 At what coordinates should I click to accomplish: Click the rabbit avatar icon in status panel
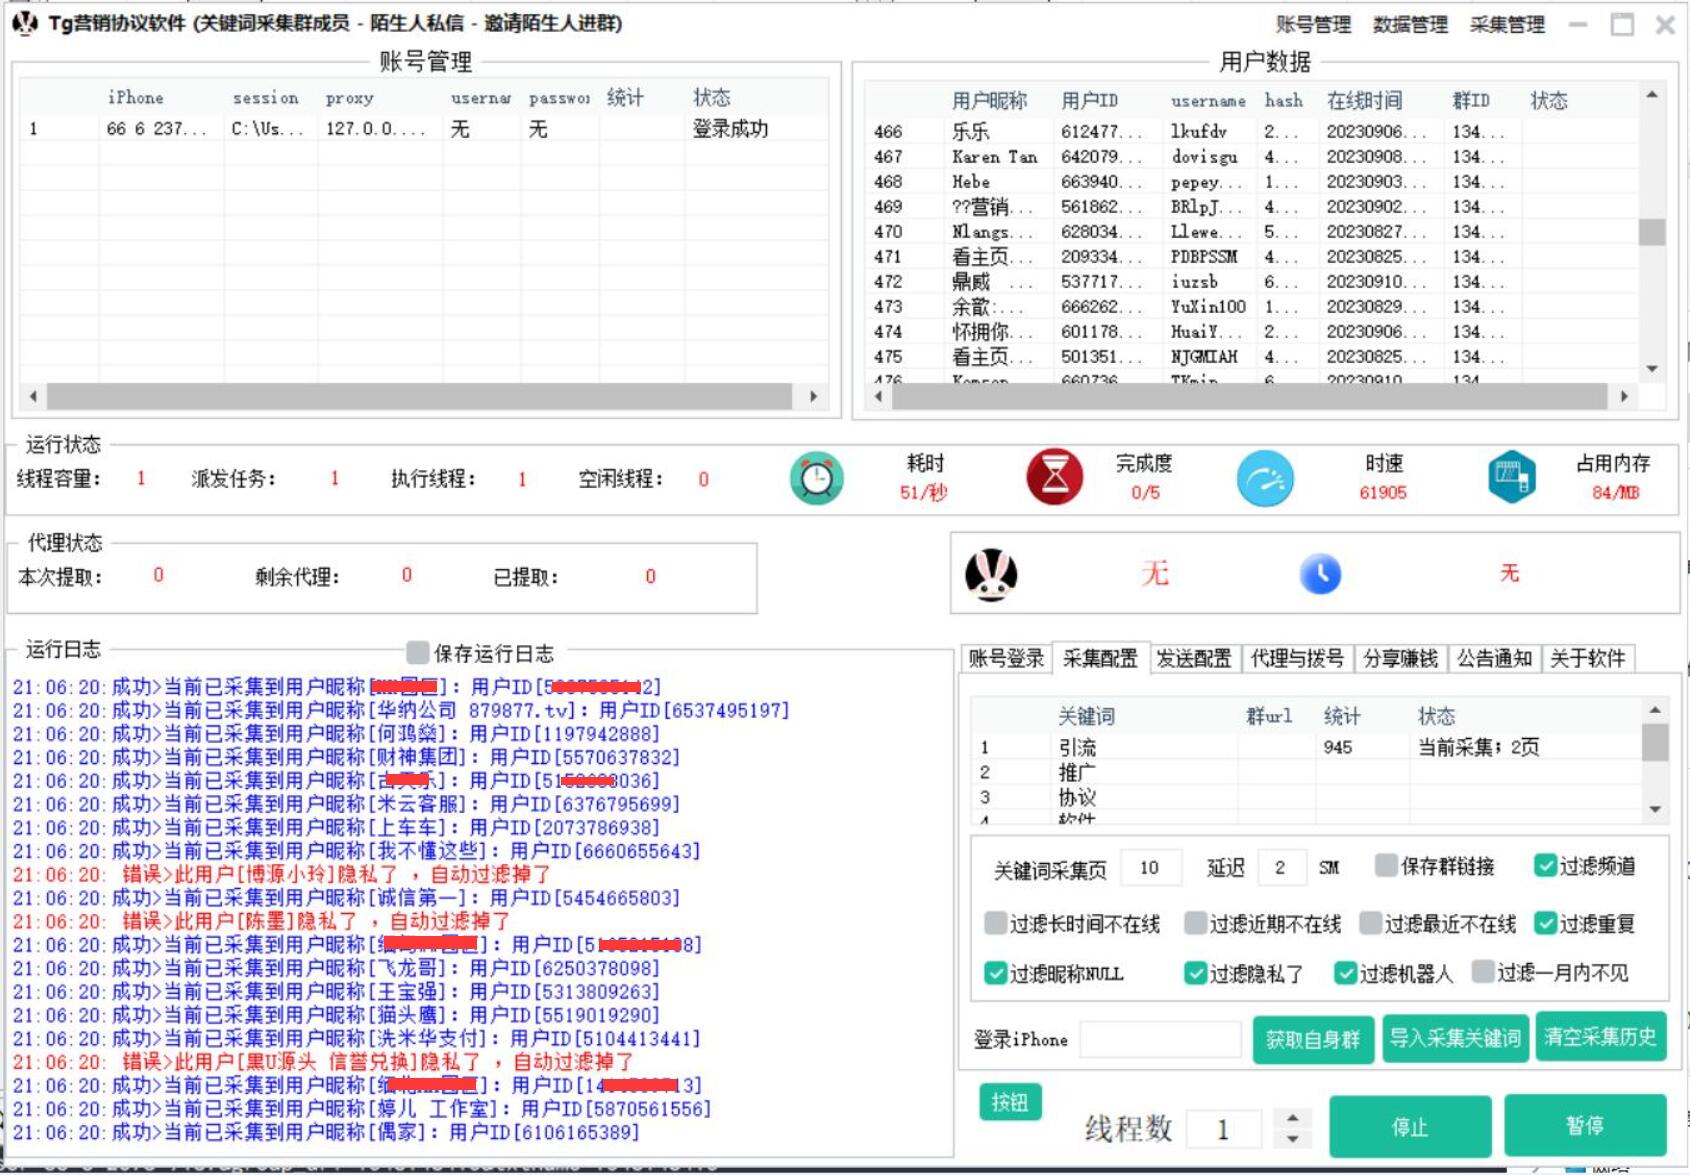991,575
